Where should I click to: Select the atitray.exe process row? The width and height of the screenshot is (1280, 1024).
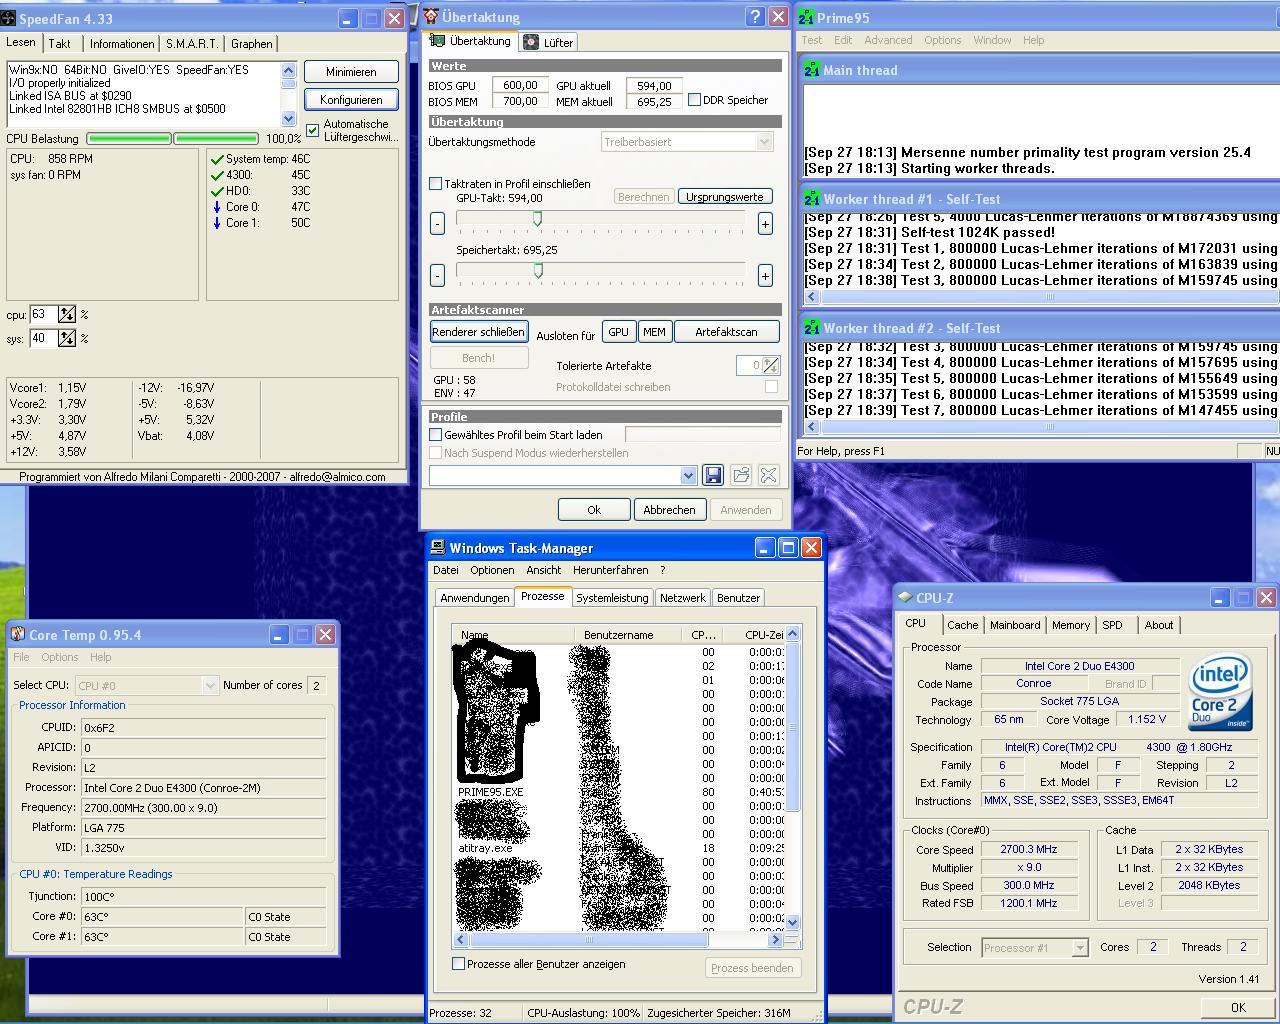coord(619,848)
